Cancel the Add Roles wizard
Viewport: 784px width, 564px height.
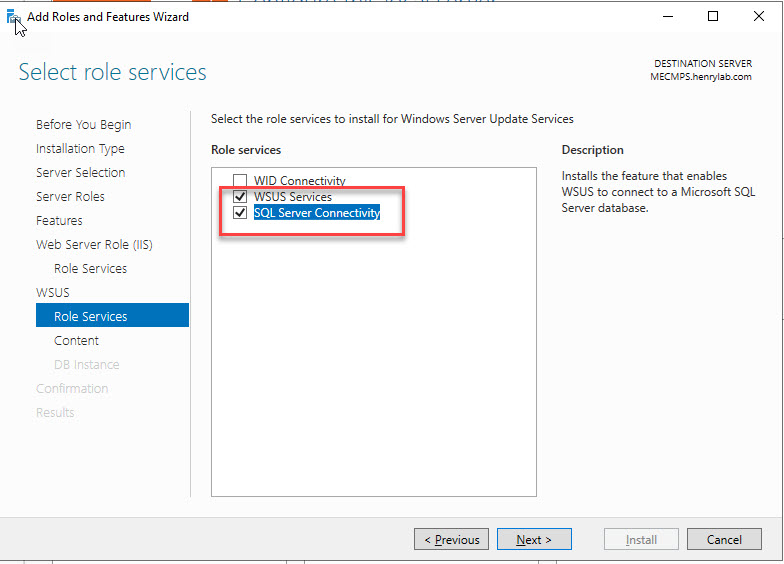[x=724, y=540]
